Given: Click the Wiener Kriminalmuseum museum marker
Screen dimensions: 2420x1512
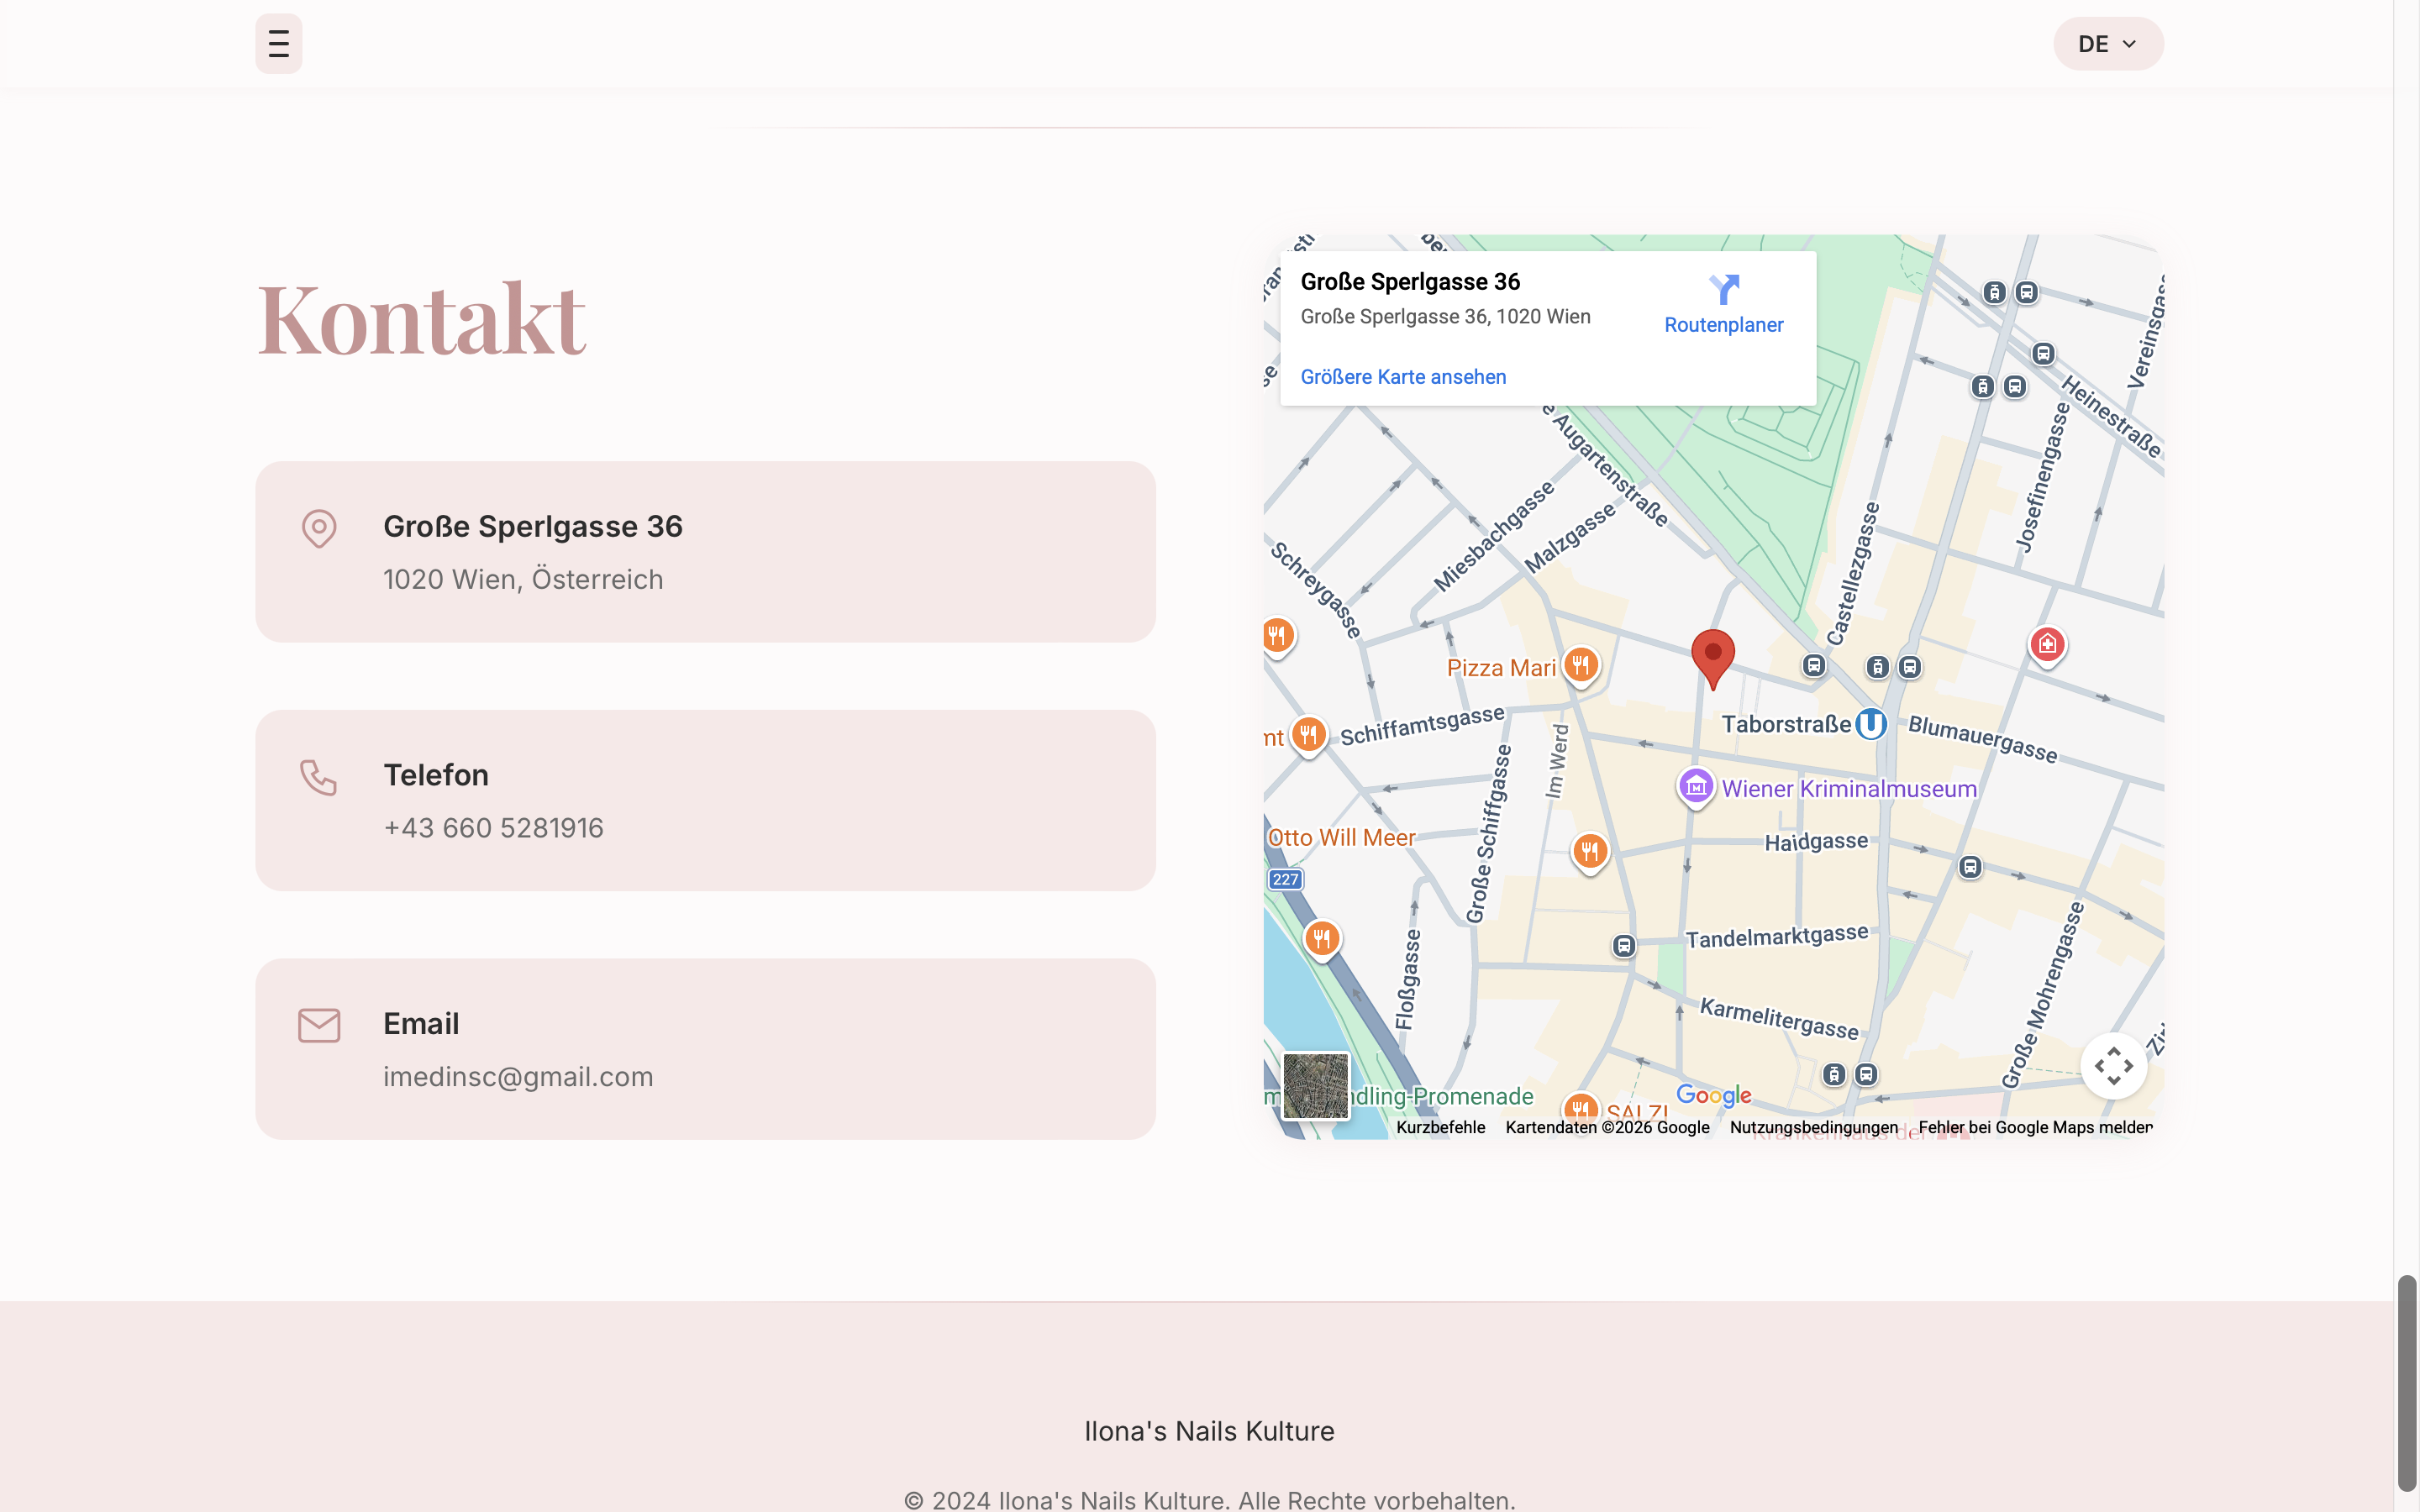Looking at the screenshot, I should (1695, 787).
